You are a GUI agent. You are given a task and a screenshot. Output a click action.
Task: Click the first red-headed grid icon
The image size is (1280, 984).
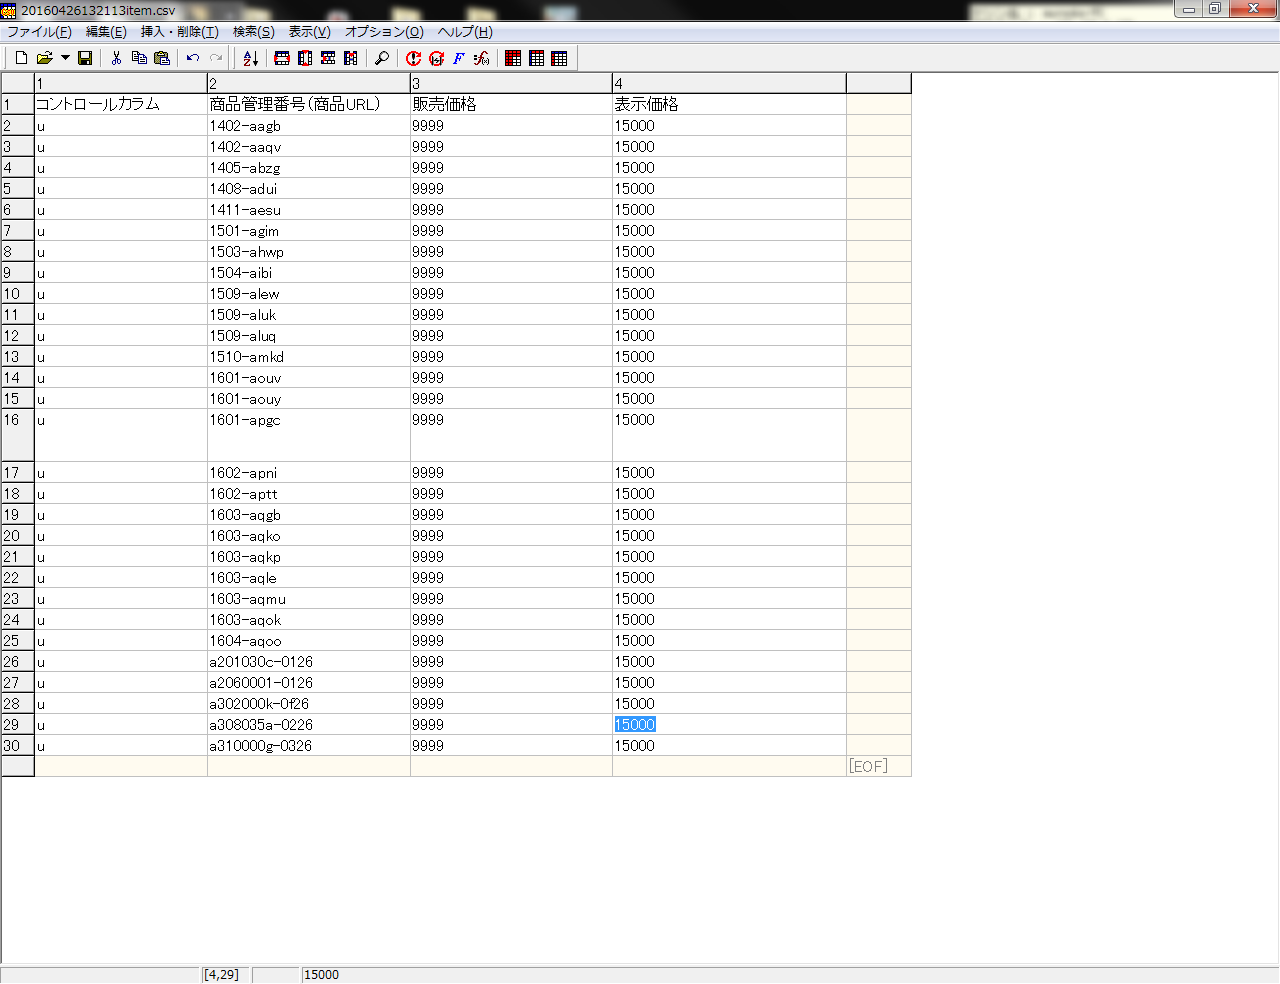point(513,58)
